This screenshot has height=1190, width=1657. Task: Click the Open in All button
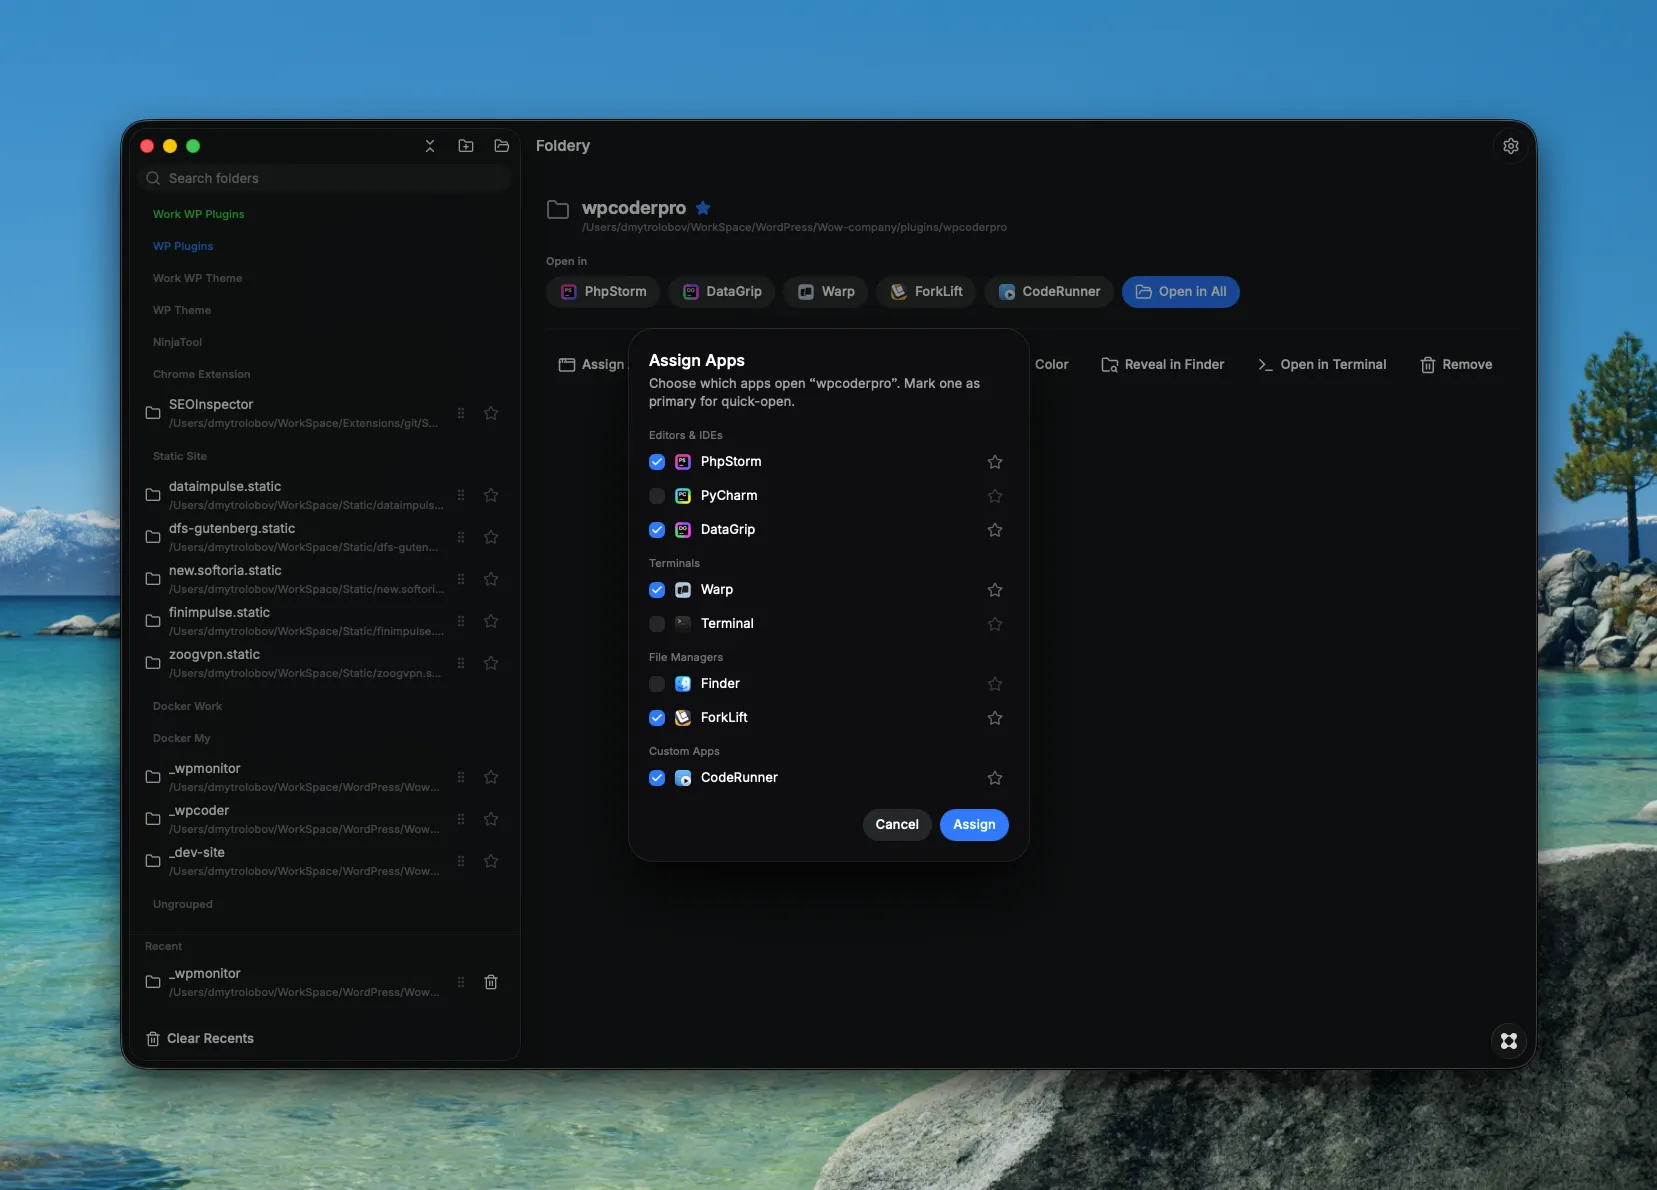tap(1180, 292)
